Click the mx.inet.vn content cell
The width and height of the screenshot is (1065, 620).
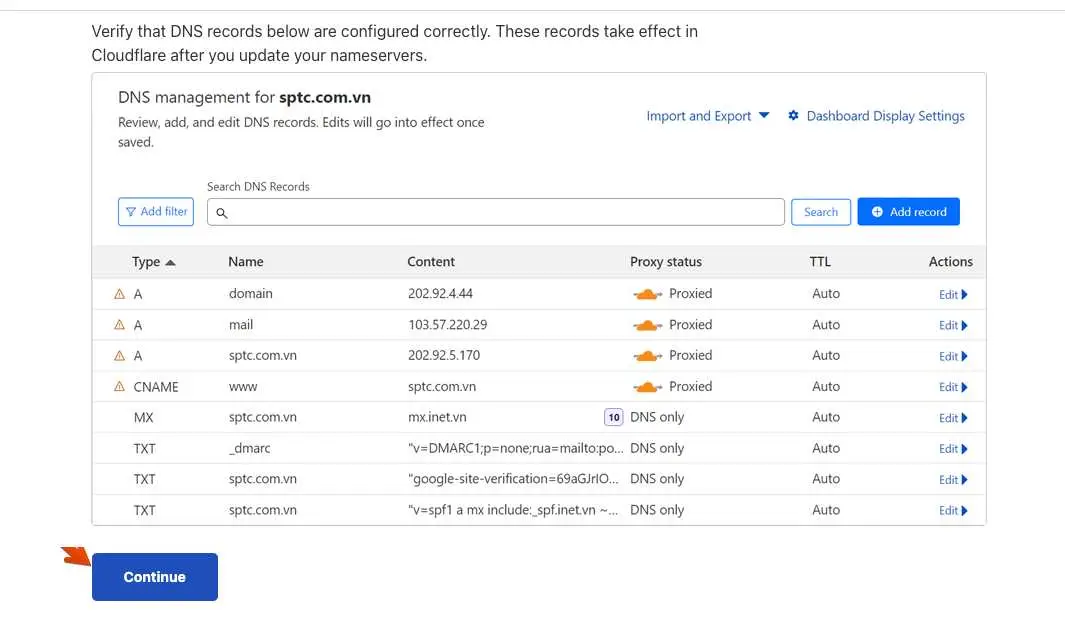pyautogui.click(x=437, y=417)
